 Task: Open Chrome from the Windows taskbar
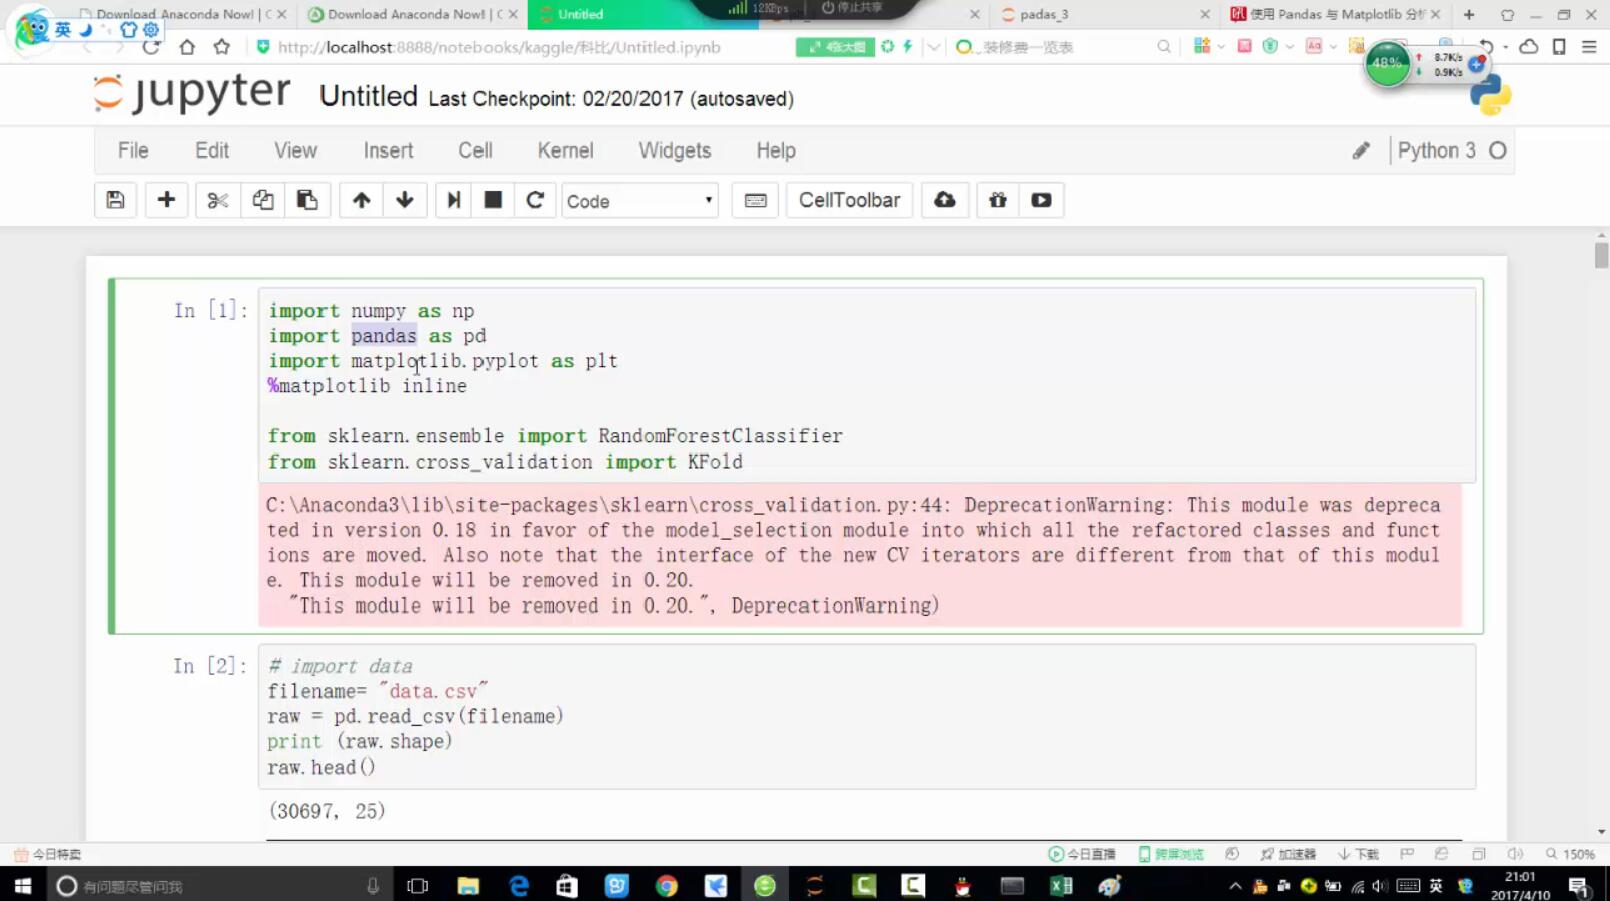tap(666, 886)
